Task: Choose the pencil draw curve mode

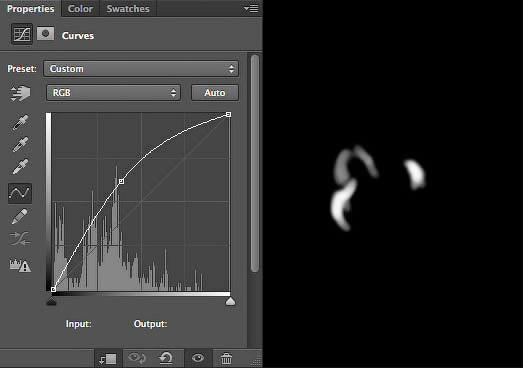Action: coord(20,216)
